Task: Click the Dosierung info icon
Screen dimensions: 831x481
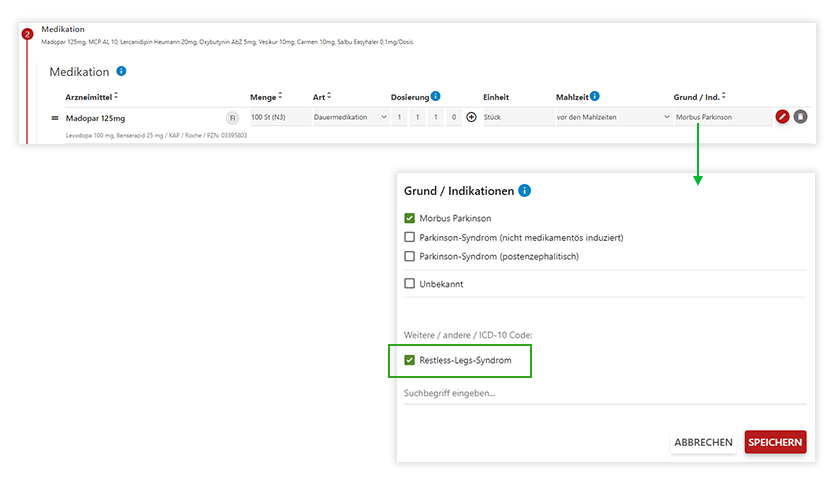Action: pos(436,96)
